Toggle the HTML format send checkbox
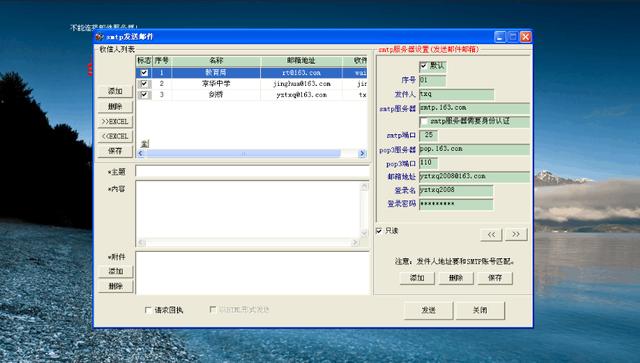Image resolution: width=640 pixels, height=363 pixels. [x=213, y=310]
